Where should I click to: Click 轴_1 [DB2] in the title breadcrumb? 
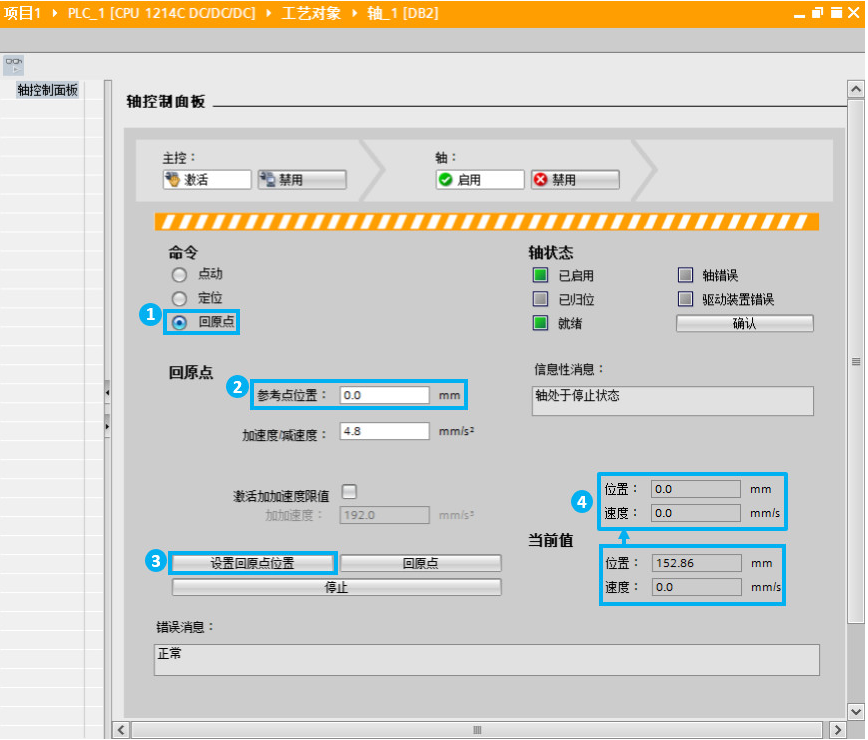pos(403,13)
